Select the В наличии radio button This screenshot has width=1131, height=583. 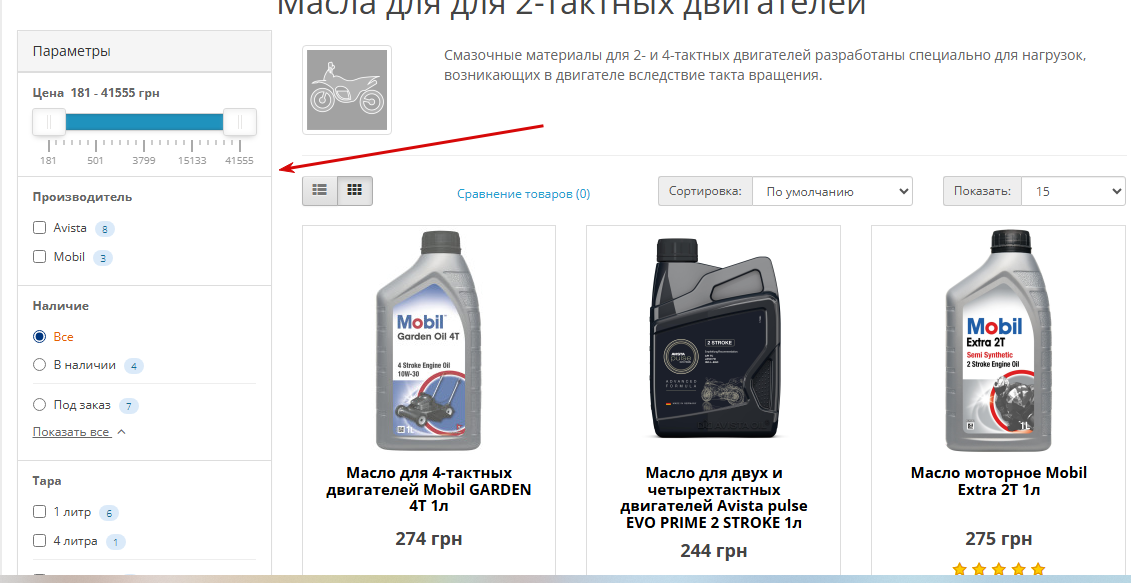tap(40, 365)
